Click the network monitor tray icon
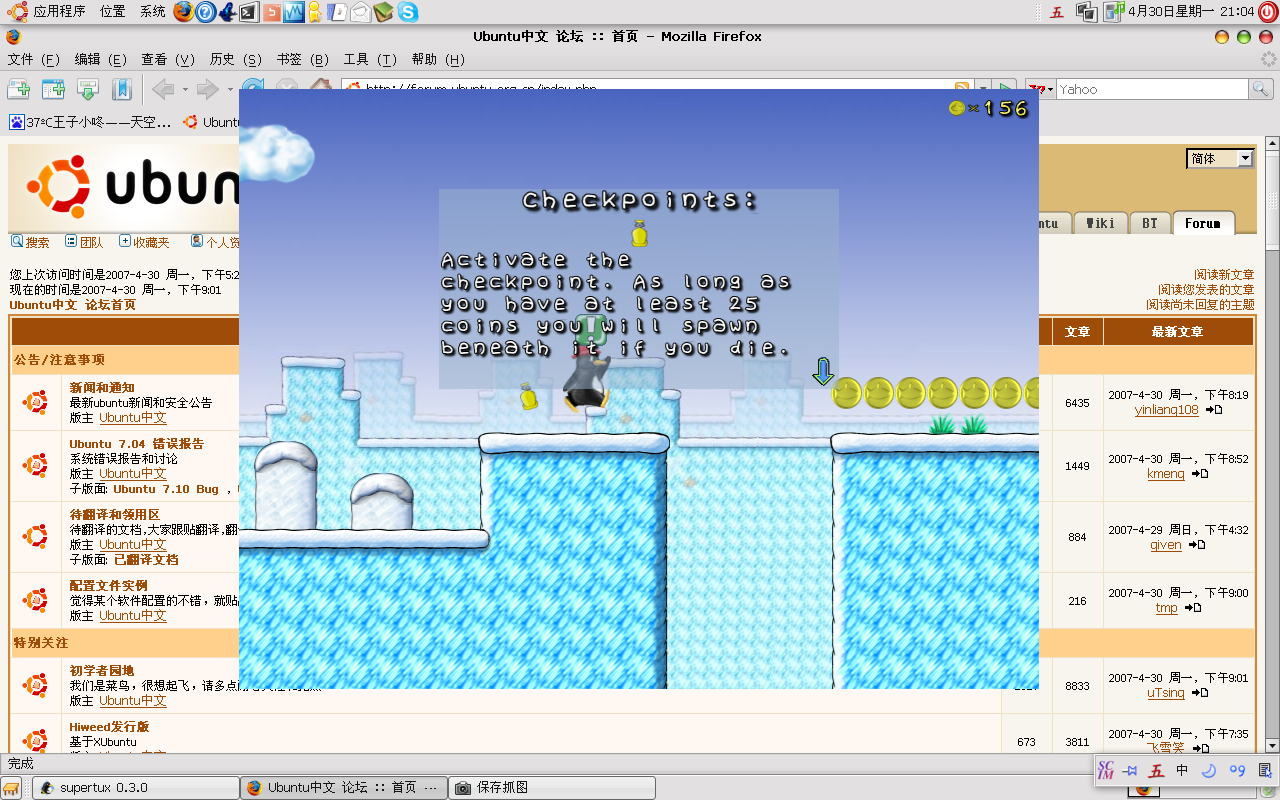This screenshot has width=1280, height=800. pyautogui.click(x=1086, y=12)
